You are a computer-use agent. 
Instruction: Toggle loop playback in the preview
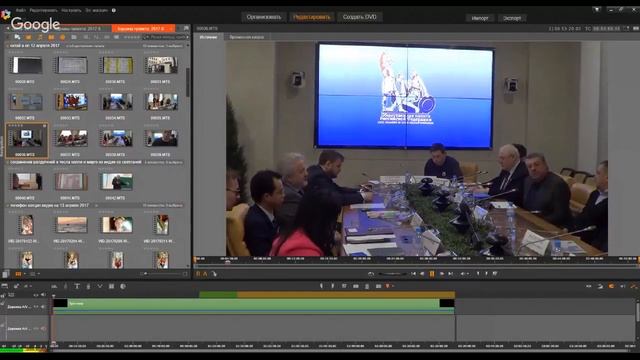click(371, 274)
